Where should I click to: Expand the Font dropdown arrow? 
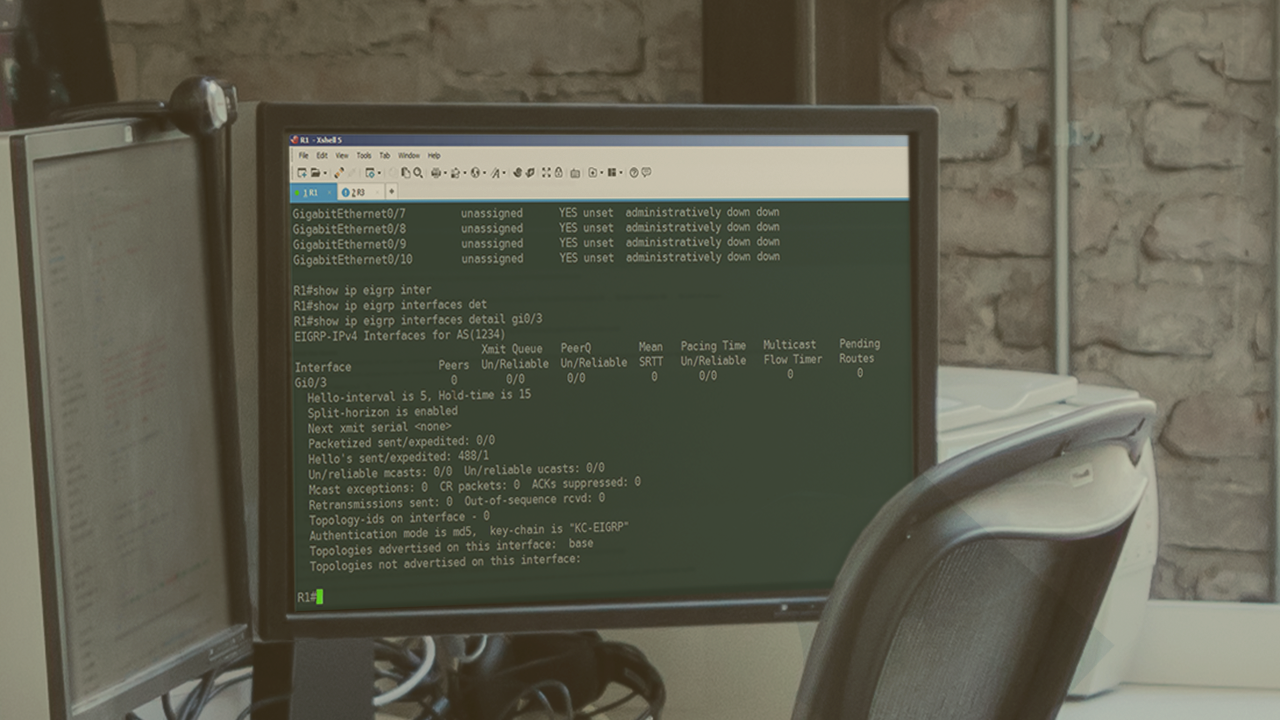click(505, 173)
